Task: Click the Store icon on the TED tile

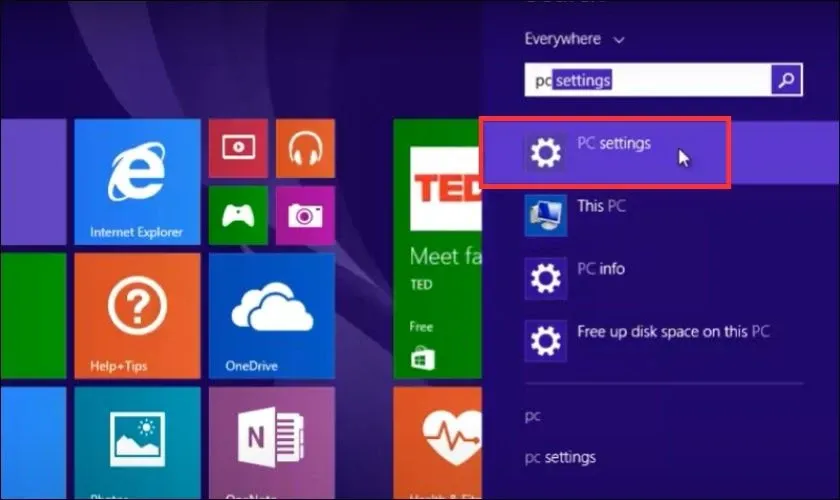Action: [x=423, y=359]
